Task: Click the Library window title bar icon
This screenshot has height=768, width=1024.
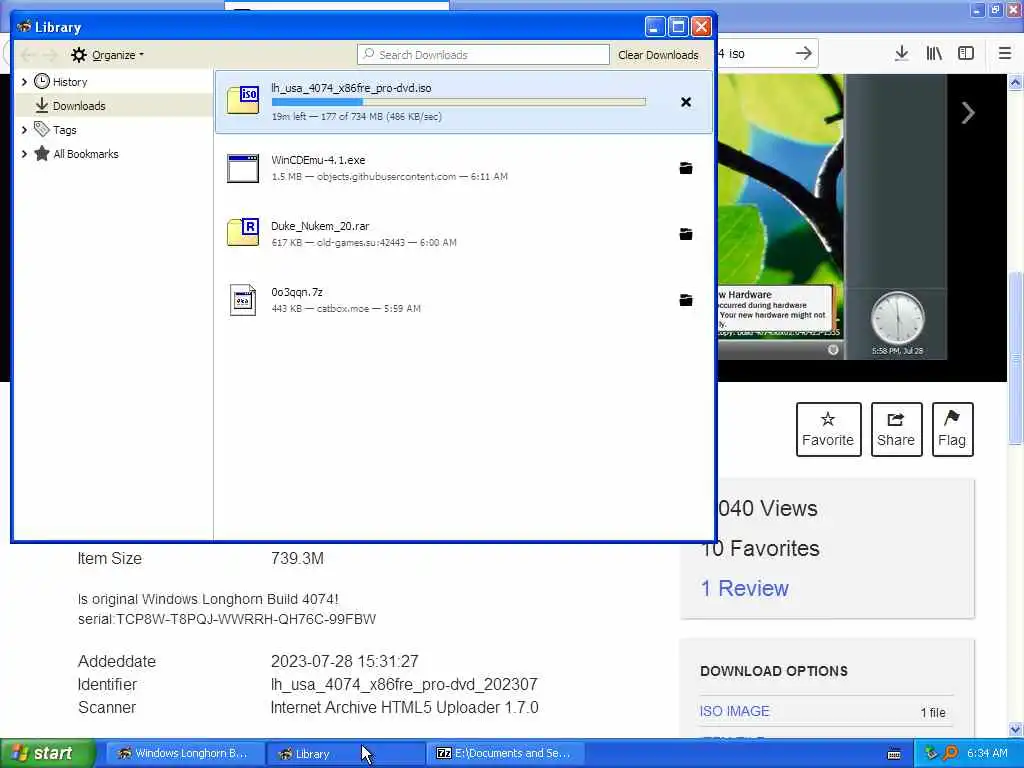Action: 24,27
